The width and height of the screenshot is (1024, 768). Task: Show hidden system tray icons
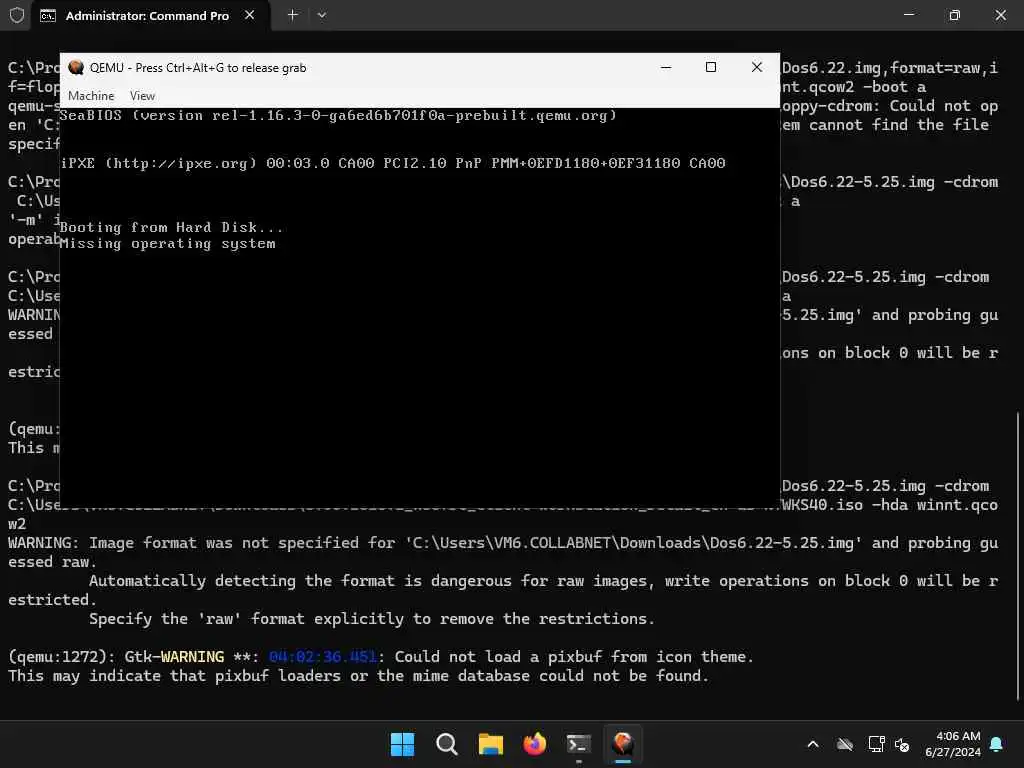click(813, 744)
